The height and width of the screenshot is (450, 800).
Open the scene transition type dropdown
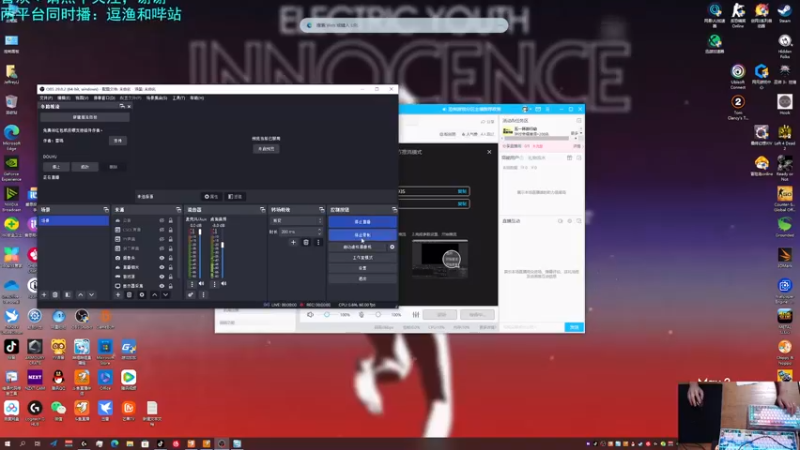coord(296,220)
